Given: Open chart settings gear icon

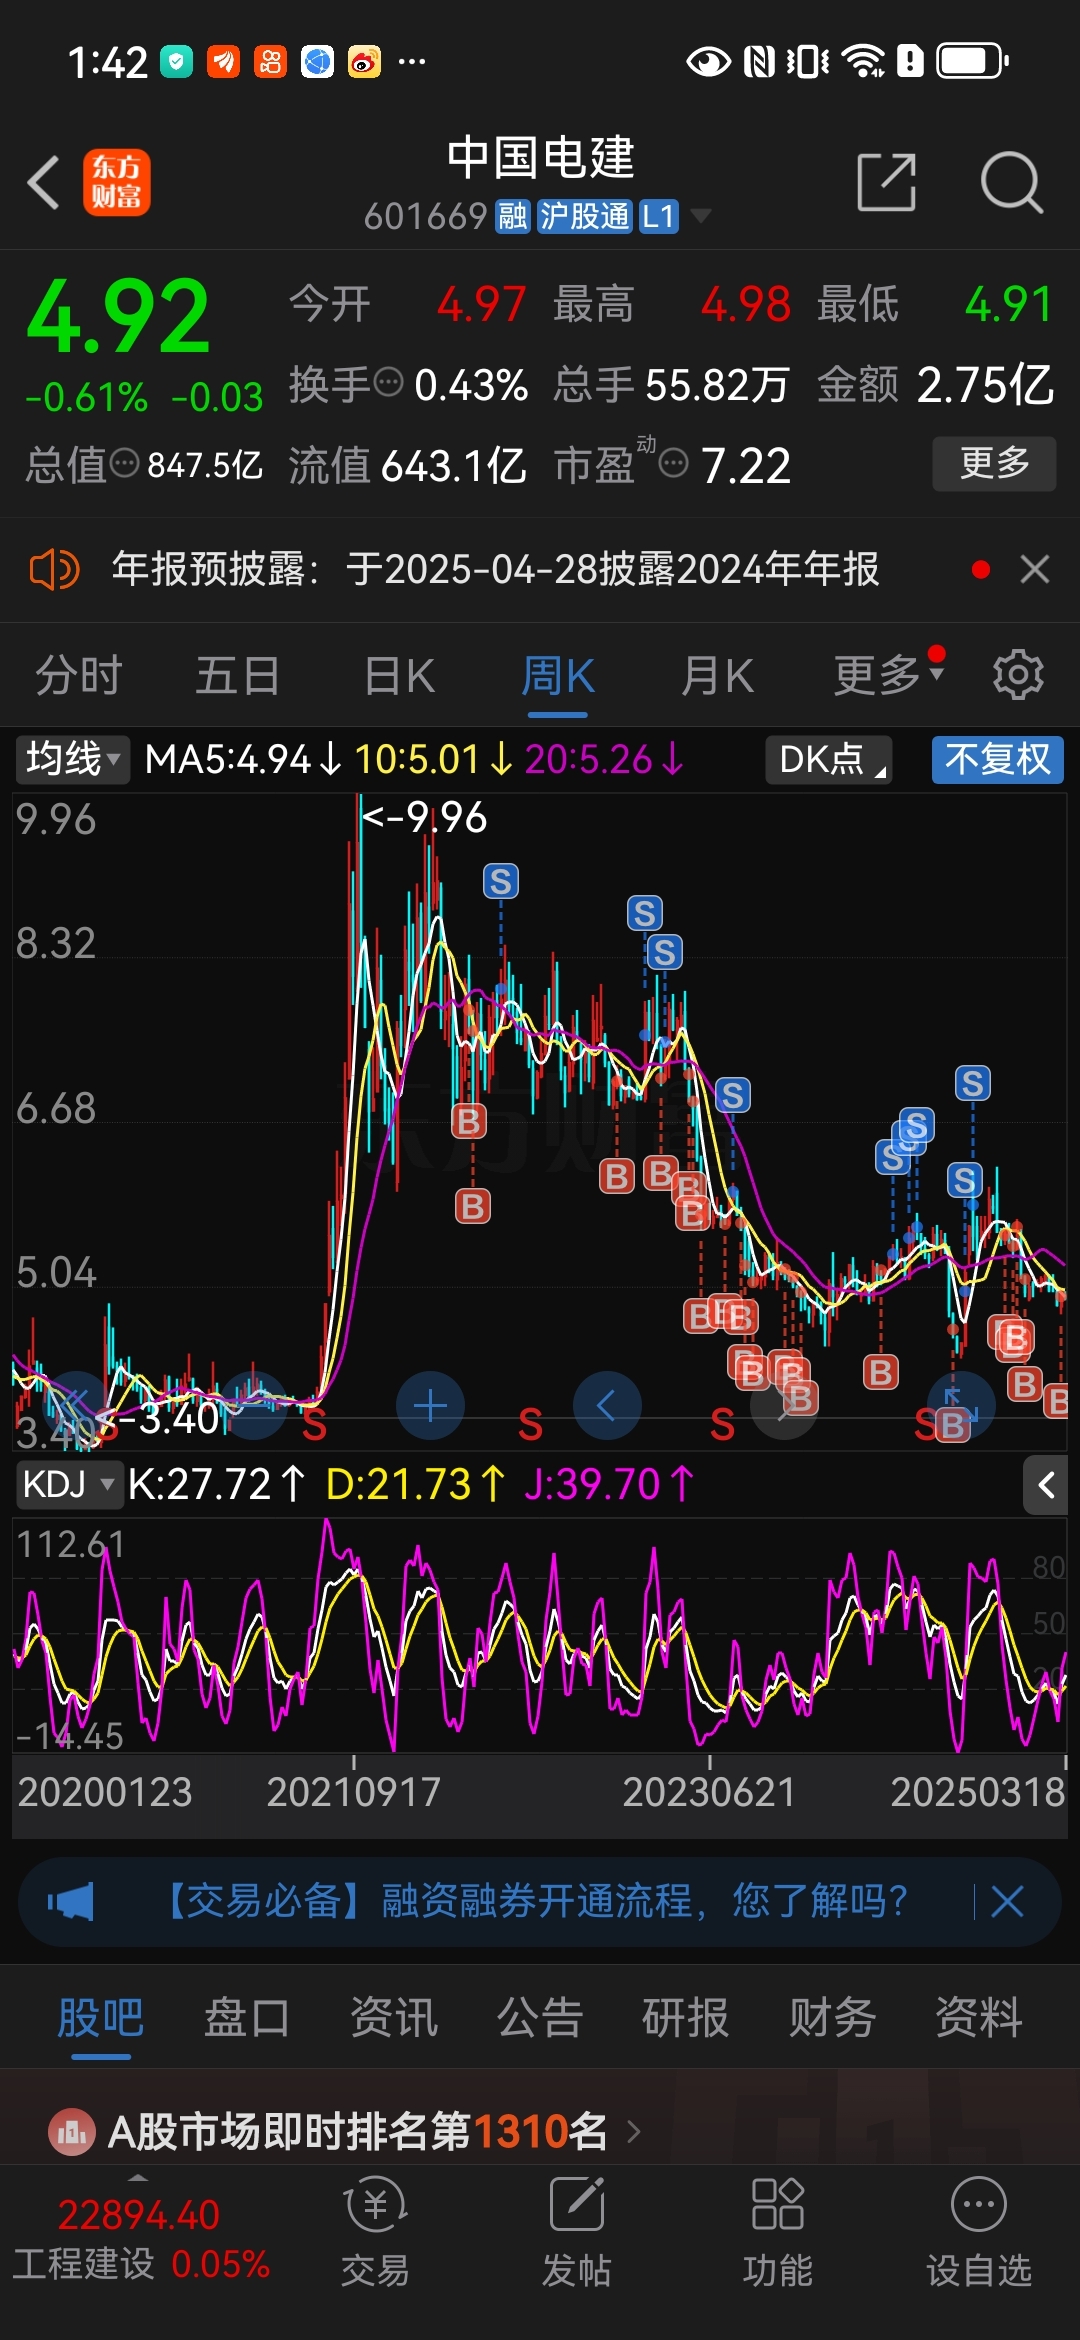Looking at the screenshot, I should pyautogui.click(x=1018, y=675).
